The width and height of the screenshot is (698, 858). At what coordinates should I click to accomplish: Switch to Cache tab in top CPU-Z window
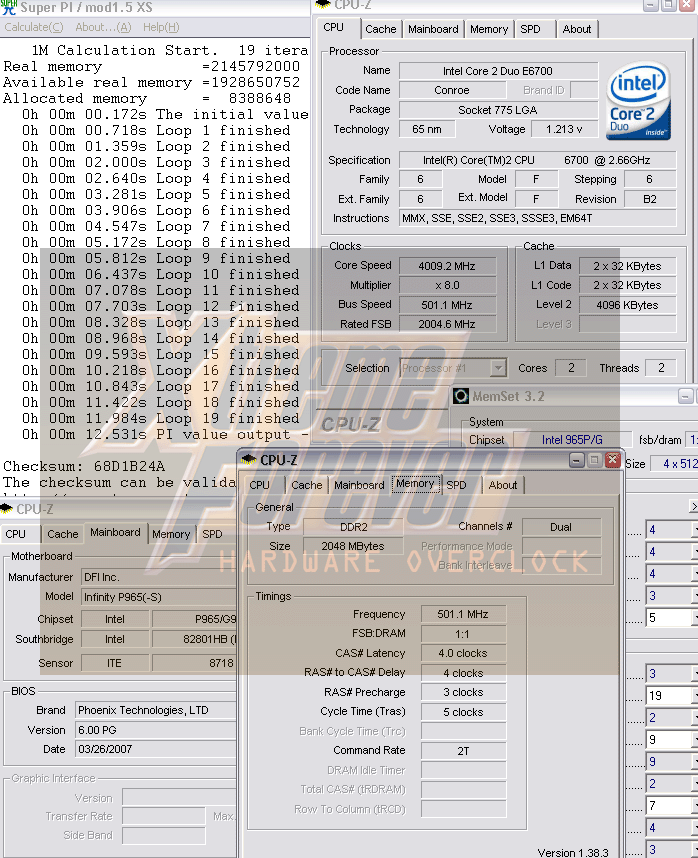pos(381,29)
